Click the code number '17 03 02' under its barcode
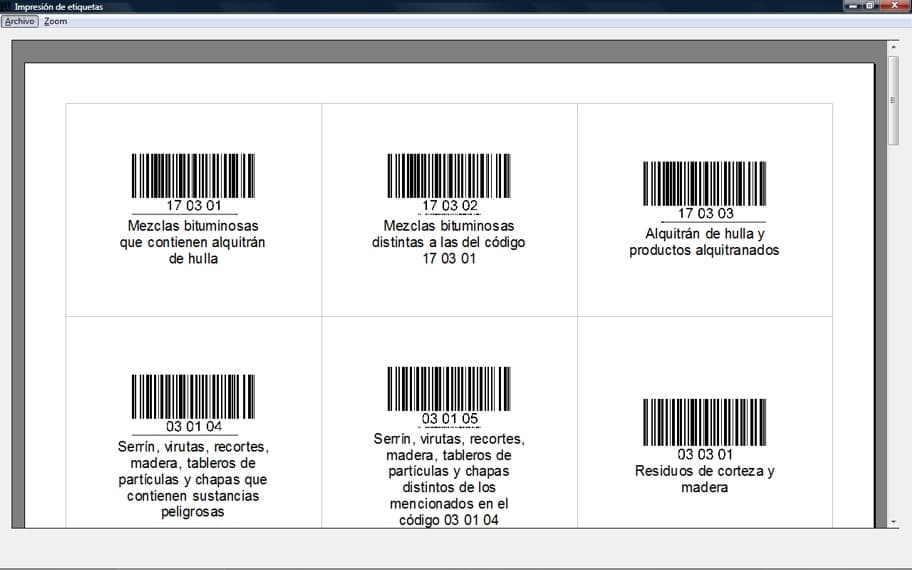Image resolution: width=912 pixels, height=570 pixels. (450, 206)
